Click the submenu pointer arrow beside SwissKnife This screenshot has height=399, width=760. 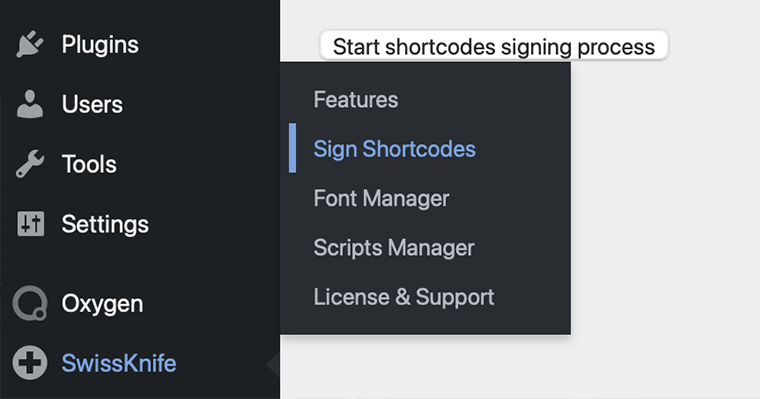pyautogui.click(x=273, y=364)
